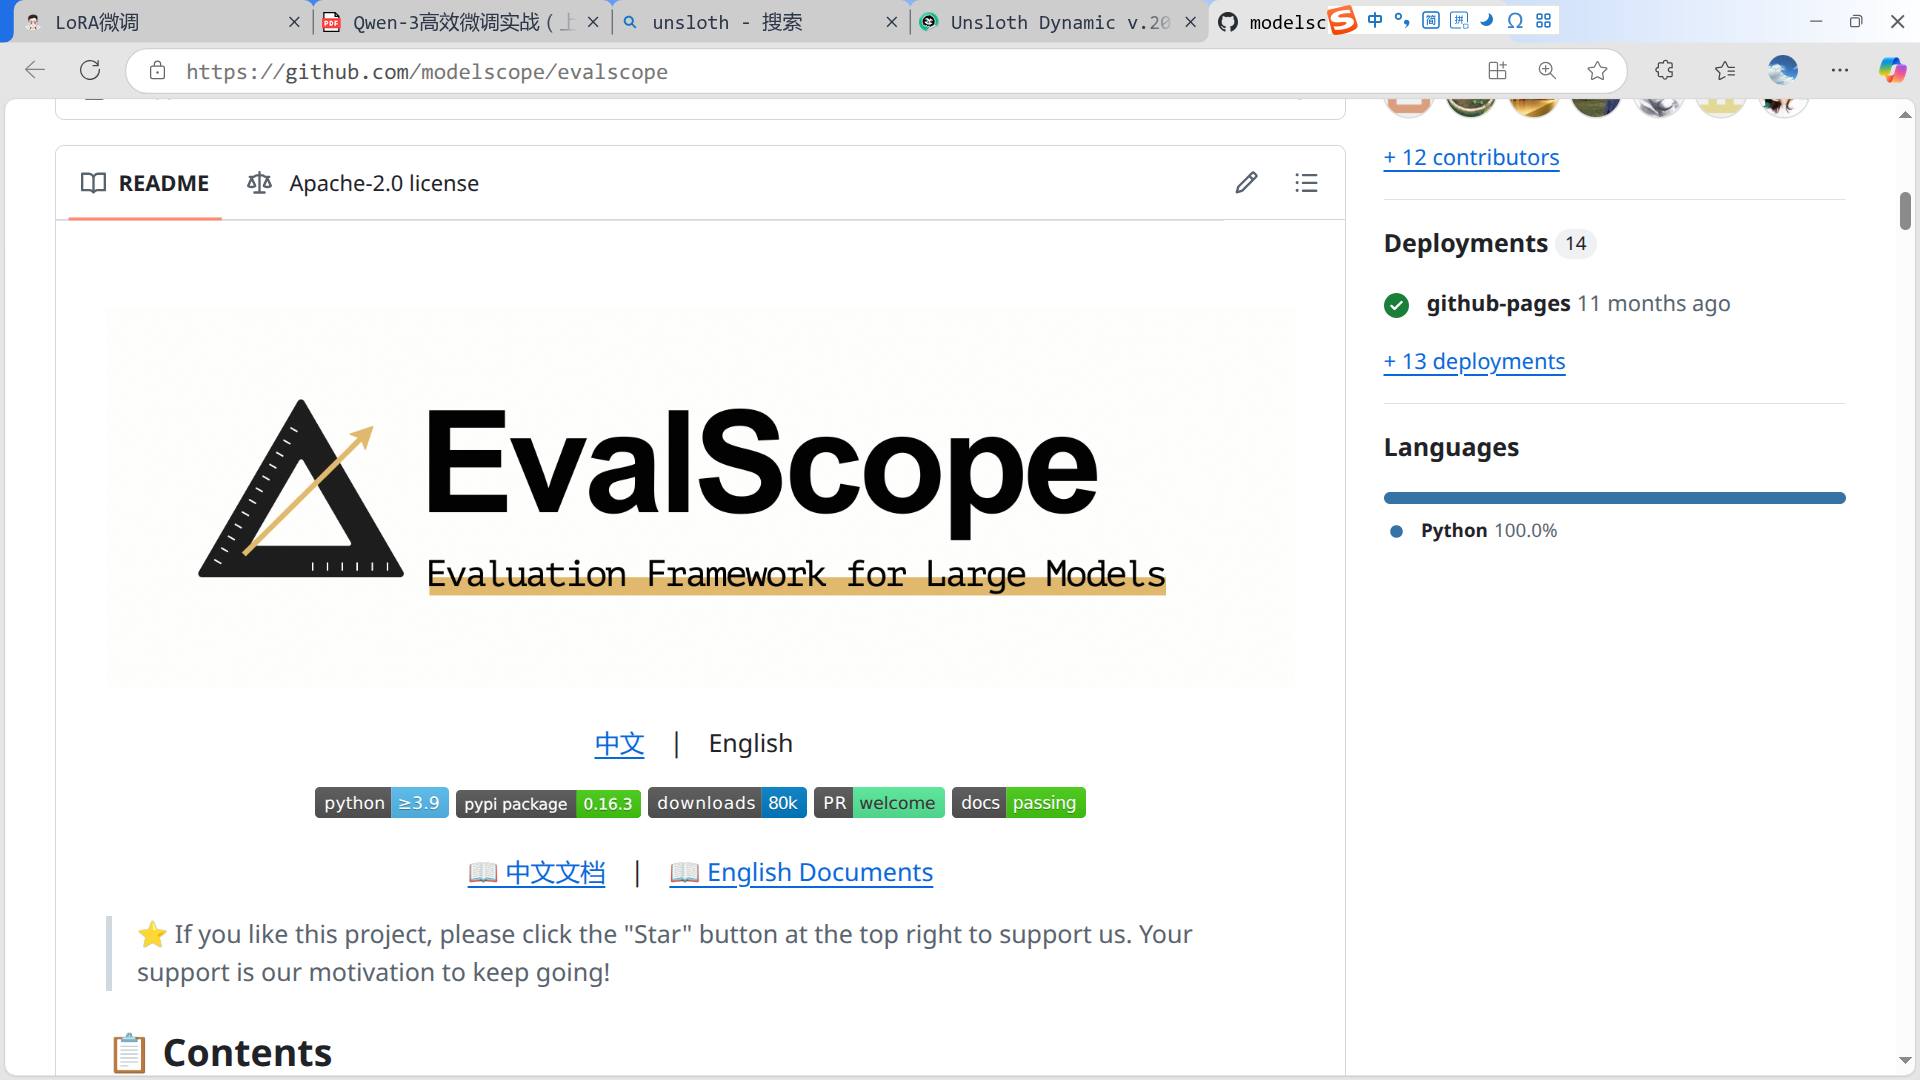
Task: Click the browser refresh icon
Action: (x=90, y=70)
